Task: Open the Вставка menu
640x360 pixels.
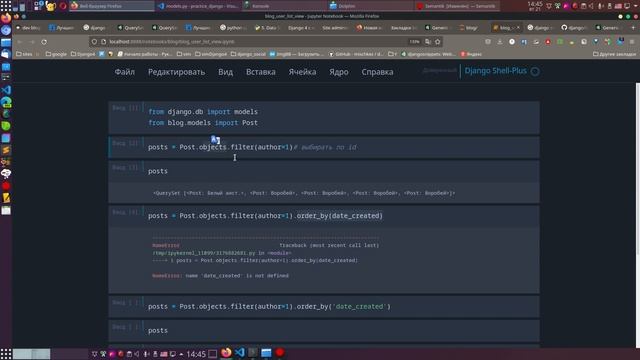Action: [x=260, y=72]
